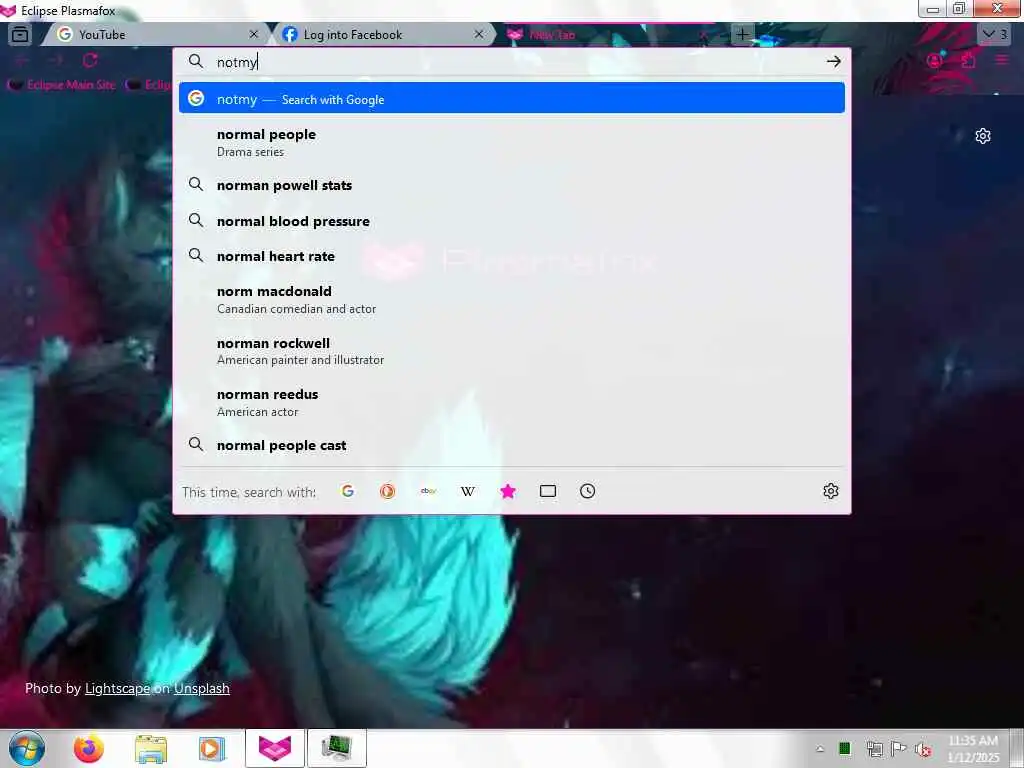Select Eclipse Plasmafox taskbar button
1024x768 pixels.
click(x=275, y=748)
